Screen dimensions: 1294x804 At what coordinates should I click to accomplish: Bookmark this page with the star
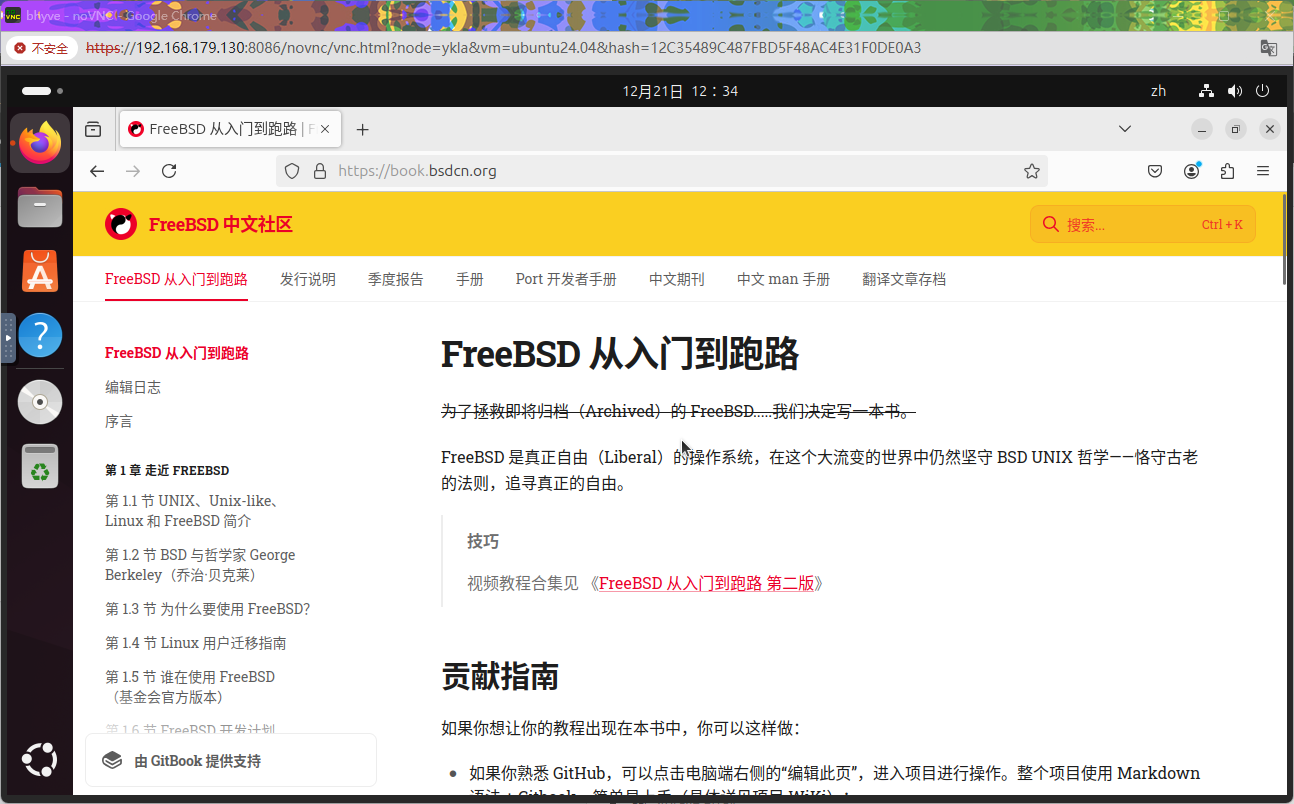point(1032,171)
